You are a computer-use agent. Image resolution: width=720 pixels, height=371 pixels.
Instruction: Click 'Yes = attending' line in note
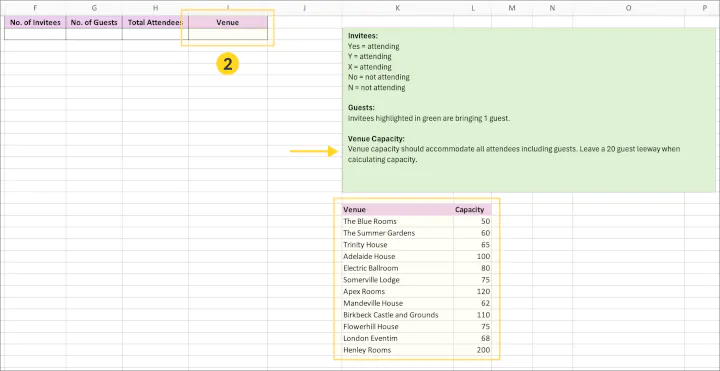pyautogui.click(x=373, y=46)
